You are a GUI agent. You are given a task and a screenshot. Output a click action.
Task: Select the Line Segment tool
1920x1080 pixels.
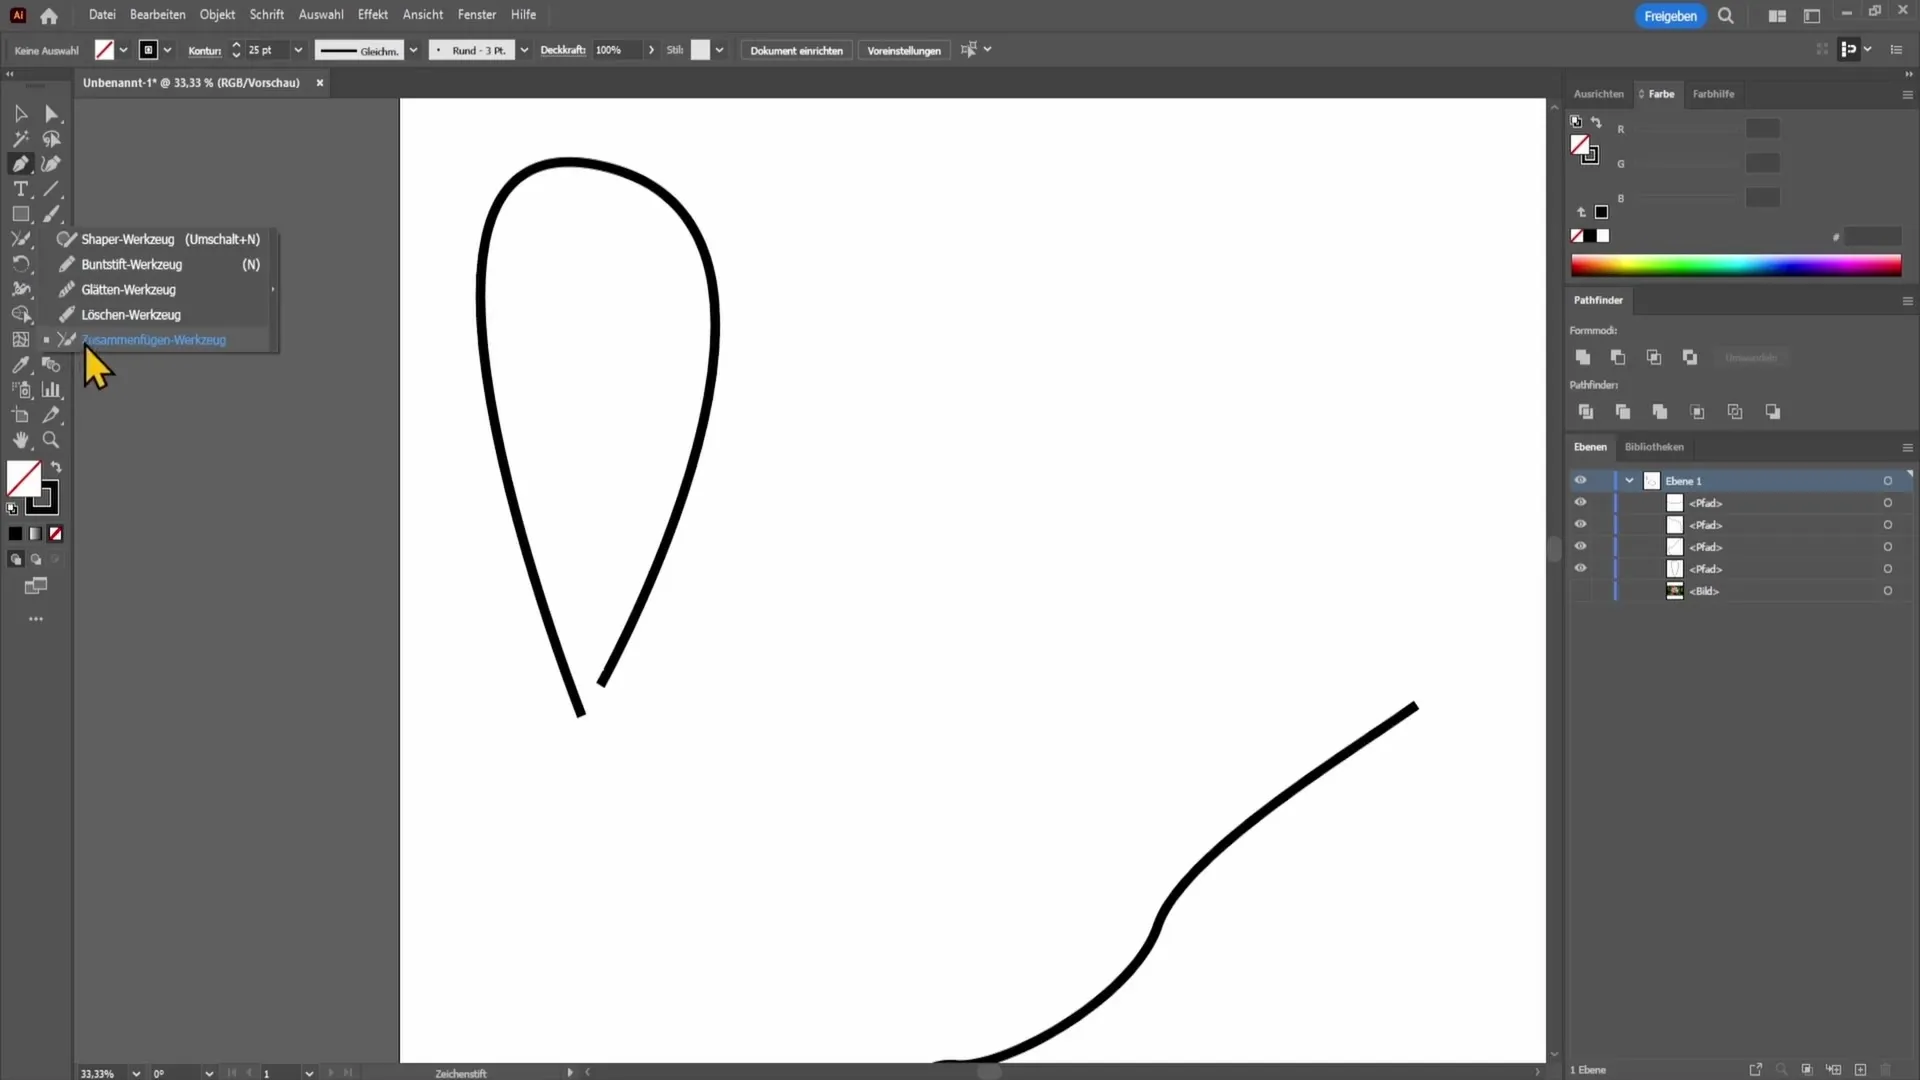point(51,189)
